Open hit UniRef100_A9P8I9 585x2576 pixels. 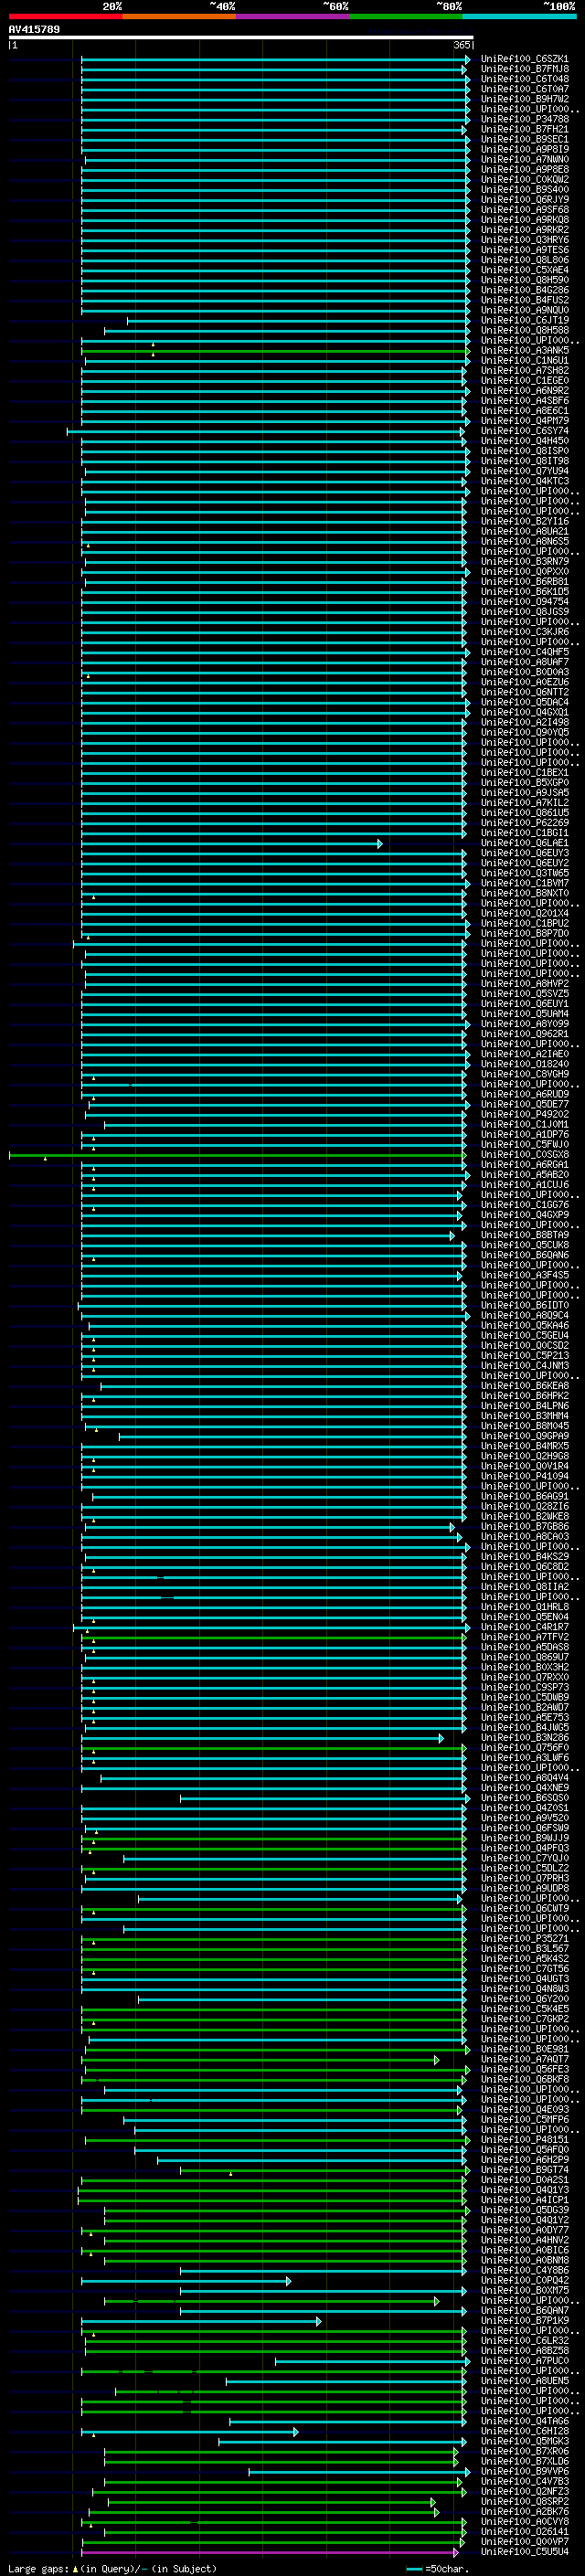(524, 149)
